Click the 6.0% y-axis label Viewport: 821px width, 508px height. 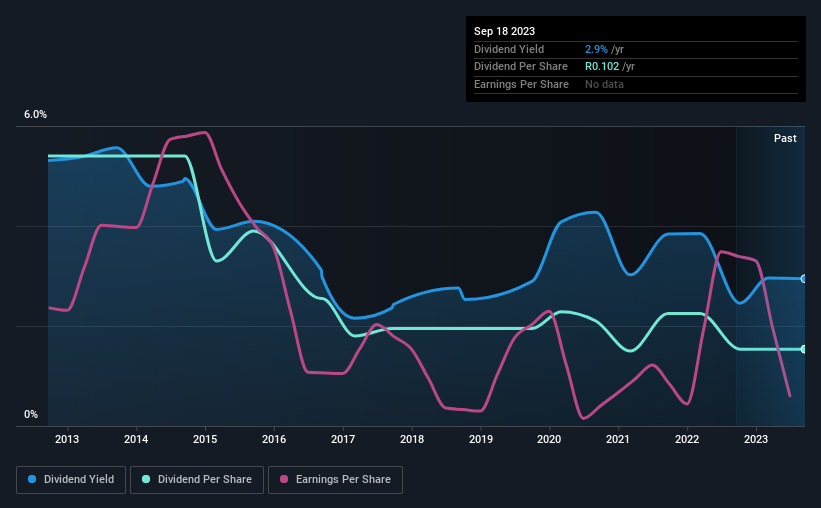35,114
